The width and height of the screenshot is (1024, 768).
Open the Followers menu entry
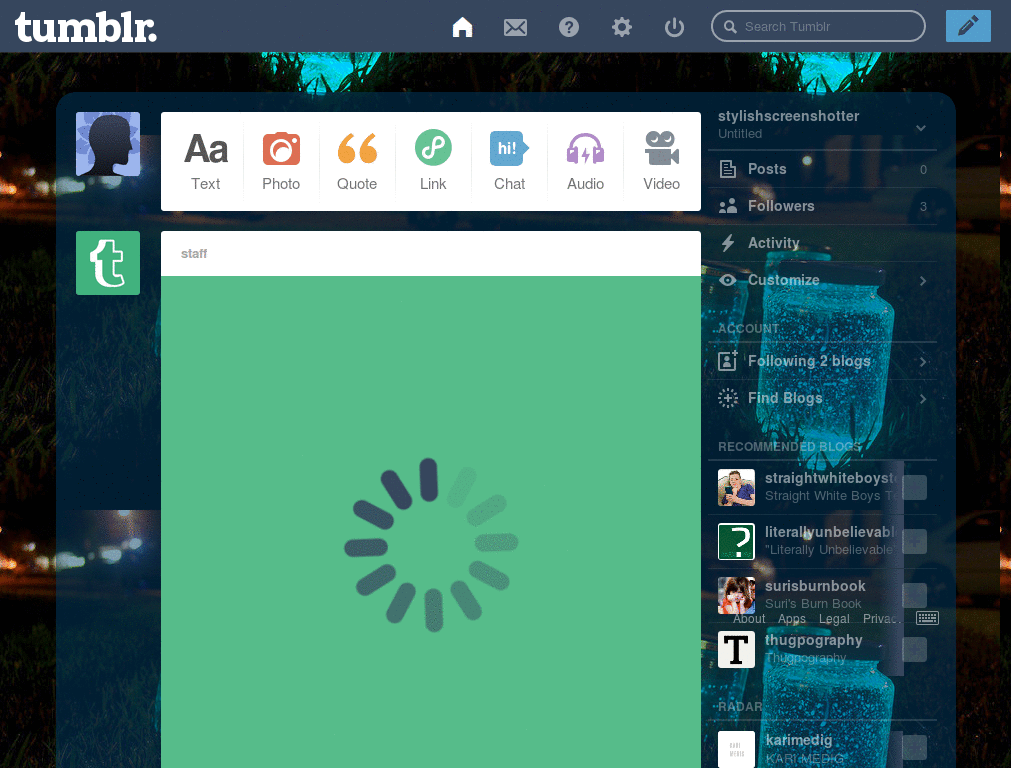coord(822,206)
